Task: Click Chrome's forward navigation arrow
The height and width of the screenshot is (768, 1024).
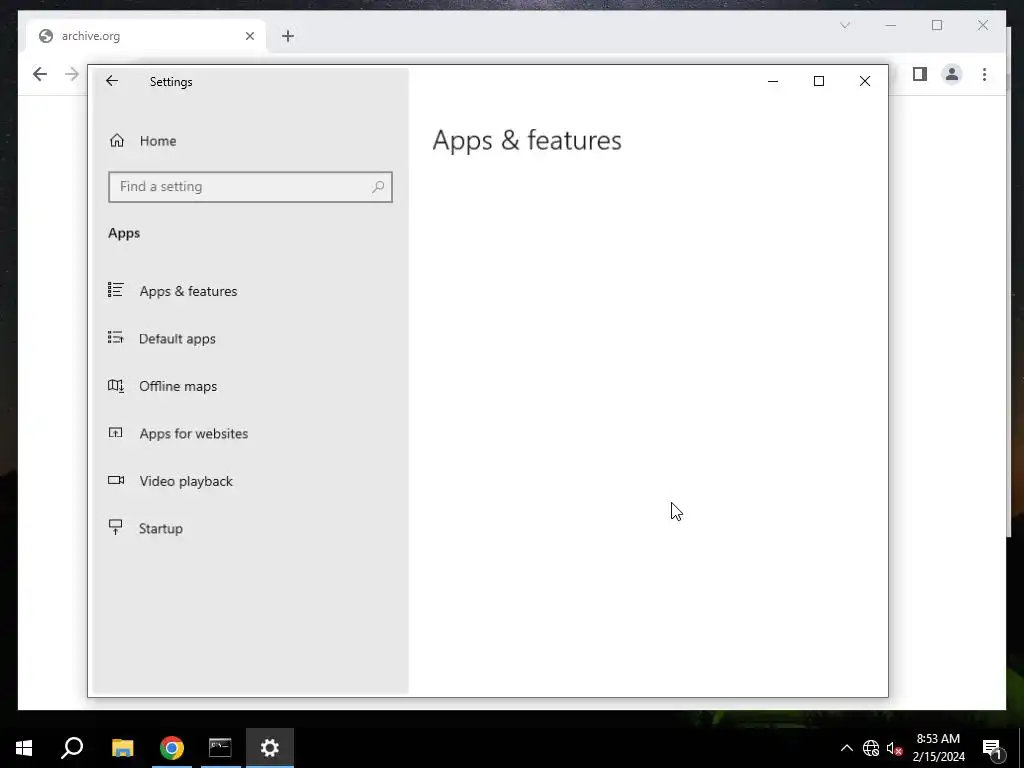Action: point(72,74)
